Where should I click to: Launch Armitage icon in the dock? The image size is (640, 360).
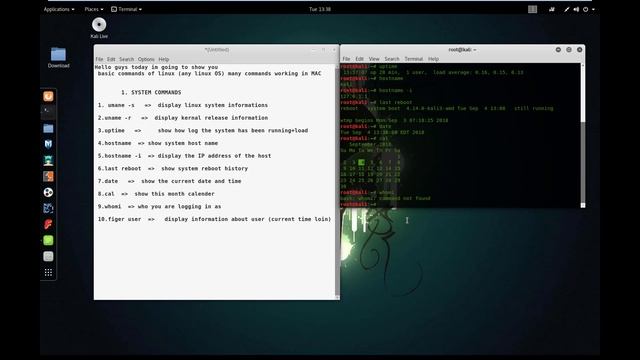(x=48, y=160)
